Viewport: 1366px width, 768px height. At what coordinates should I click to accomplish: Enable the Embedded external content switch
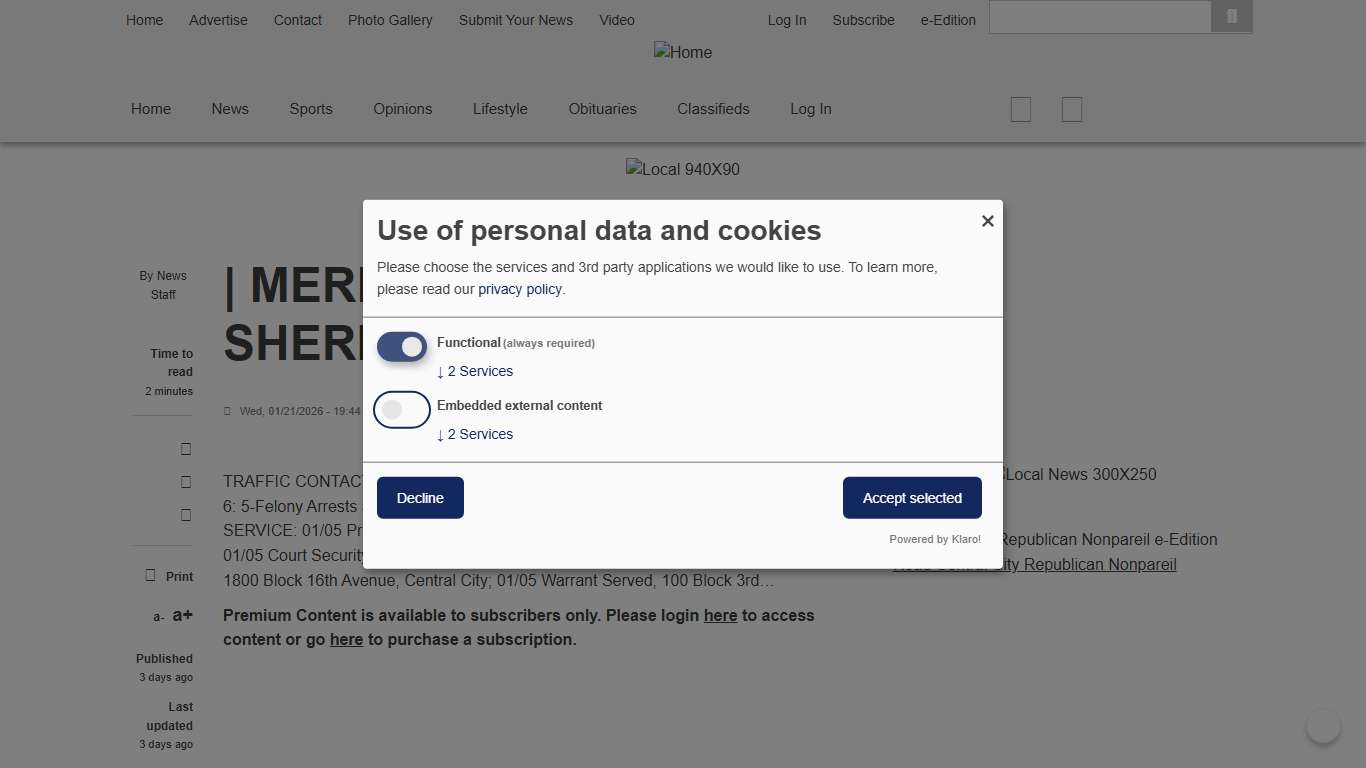(x=402, y=410)
